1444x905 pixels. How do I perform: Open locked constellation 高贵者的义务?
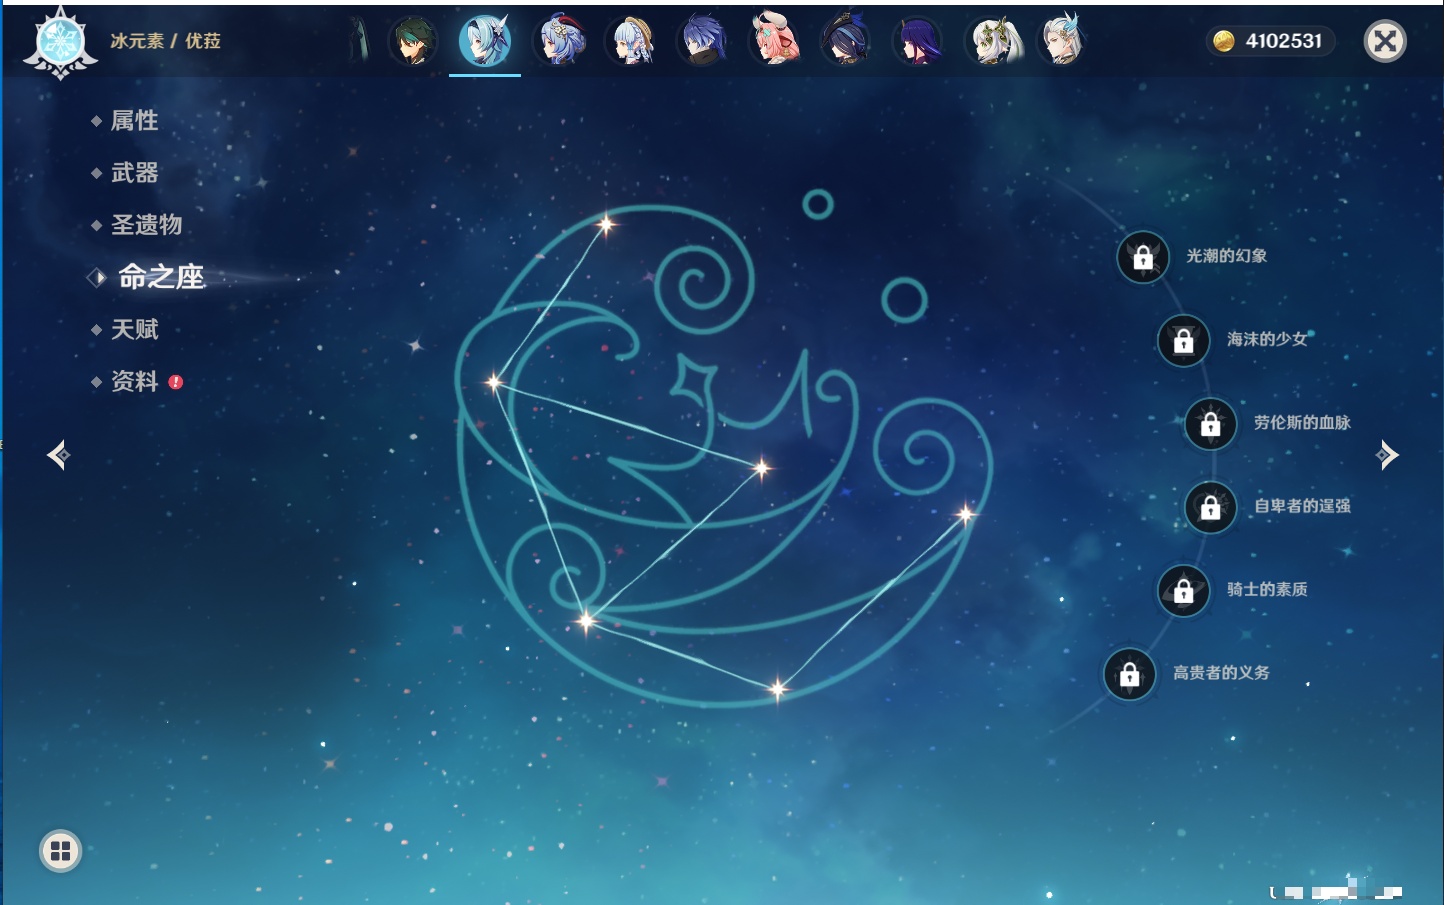[1130, 673]
